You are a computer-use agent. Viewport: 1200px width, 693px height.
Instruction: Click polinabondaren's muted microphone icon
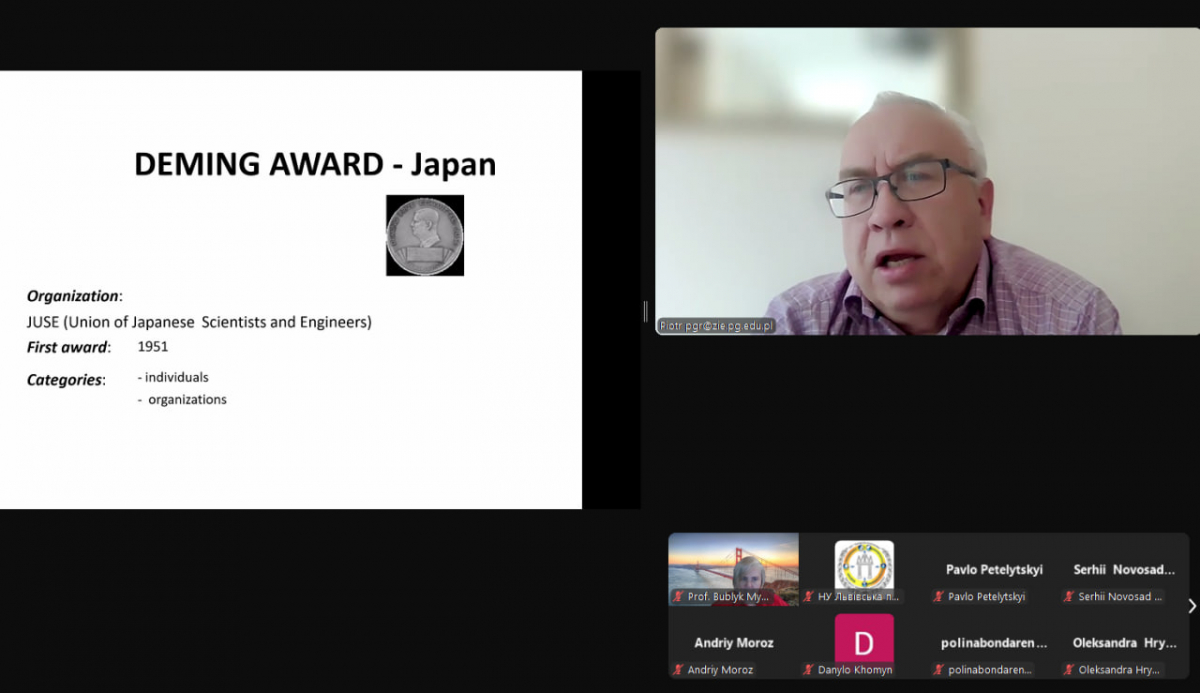coord(939,670)
